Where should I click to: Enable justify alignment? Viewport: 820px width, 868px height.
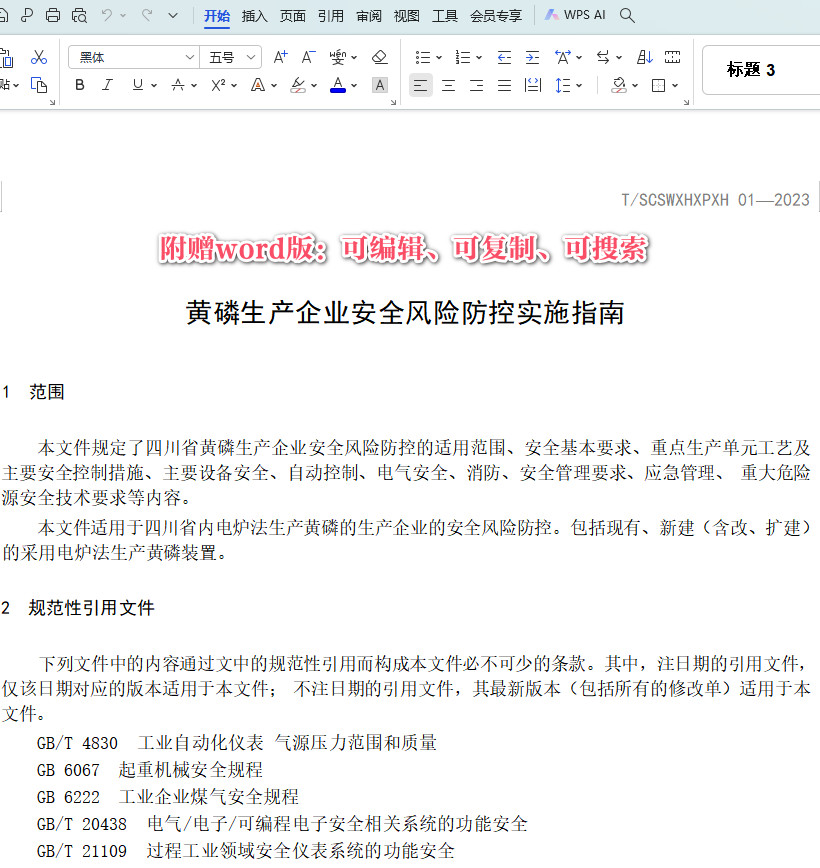[504, 86]
